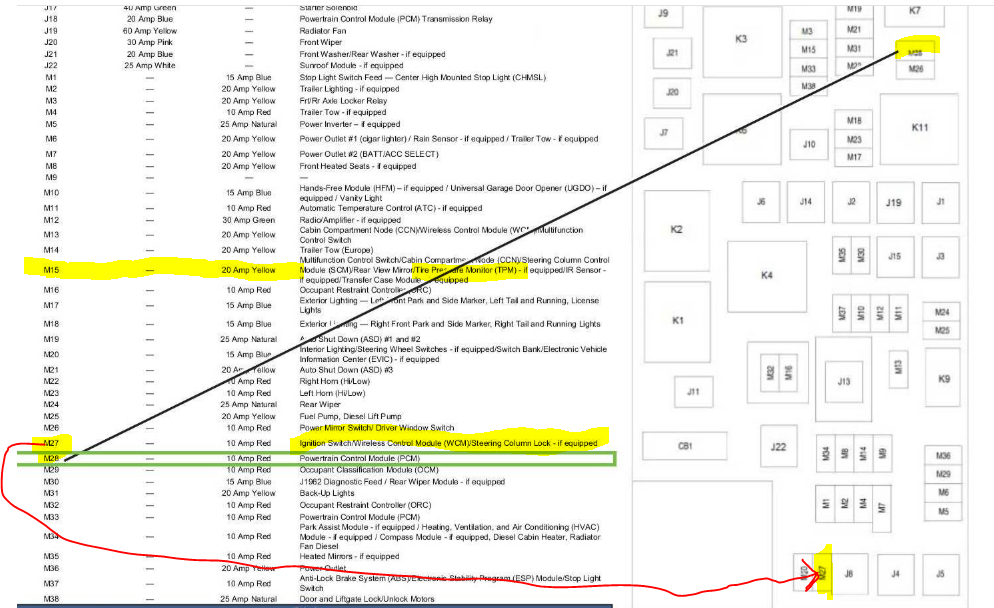The width and height of the screenshot is (994, 608).
Task: Select relay K1 box in the diagram
Action: [x=677, y=321]
